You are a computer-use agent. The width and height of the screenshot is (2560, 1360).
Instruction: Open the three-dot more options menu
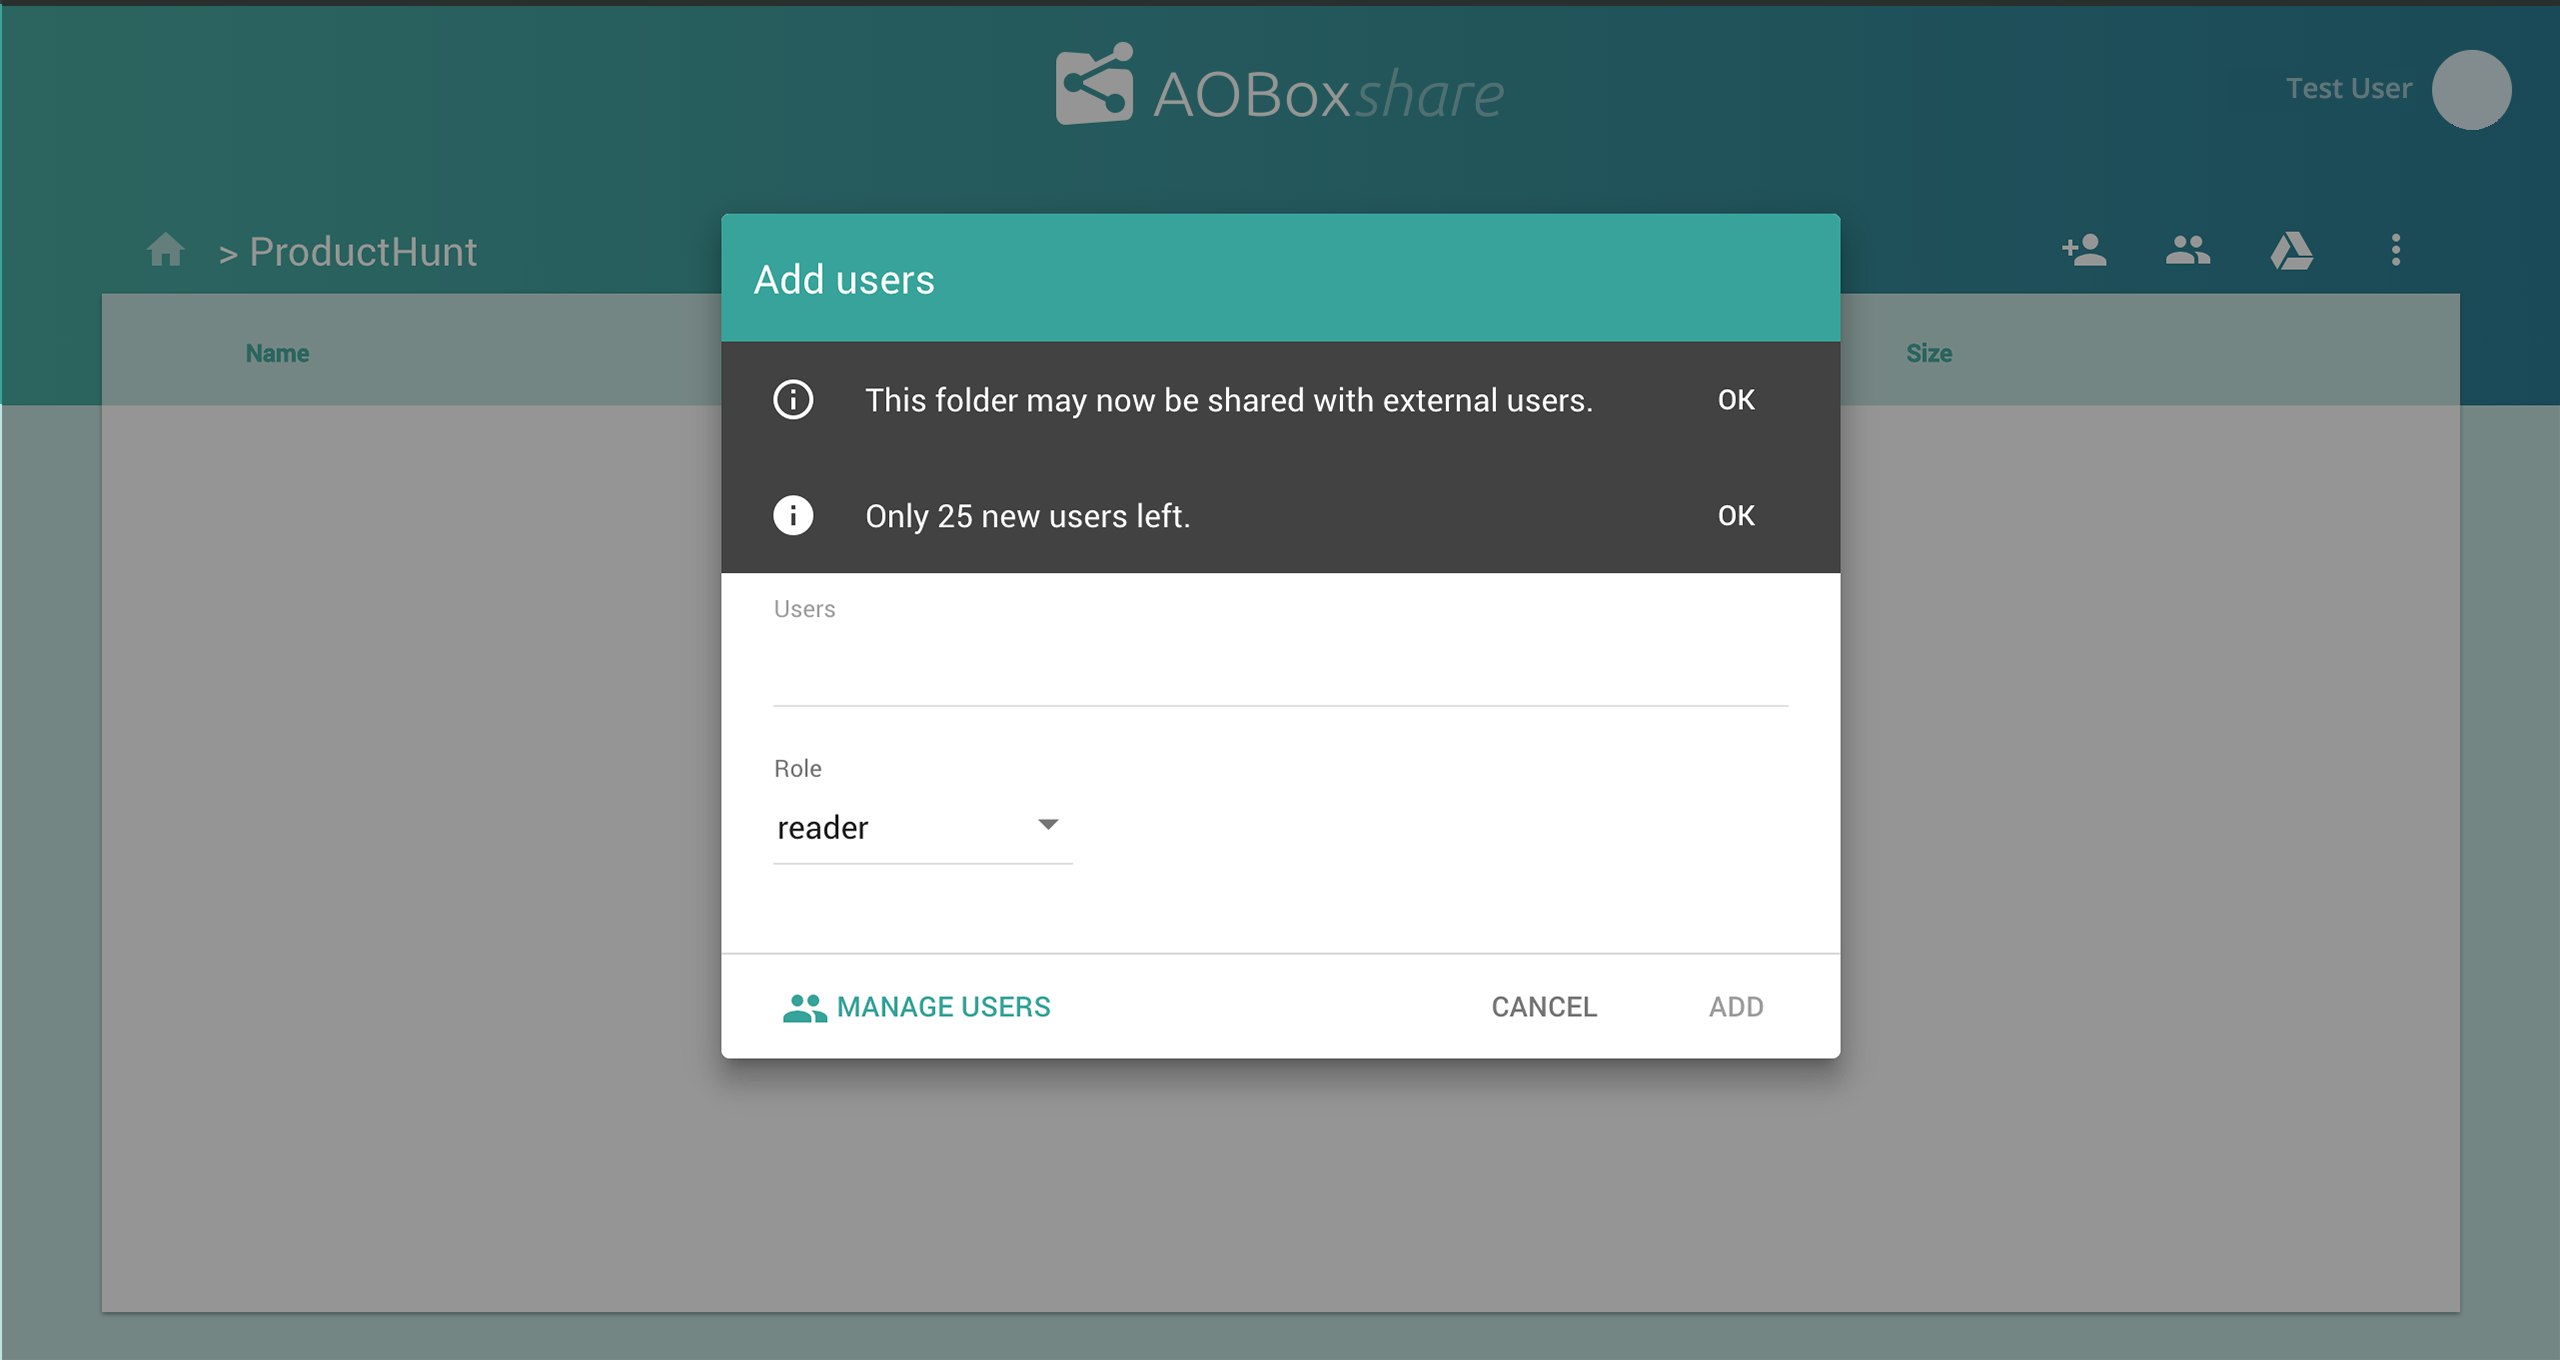tap(2395, 250)
